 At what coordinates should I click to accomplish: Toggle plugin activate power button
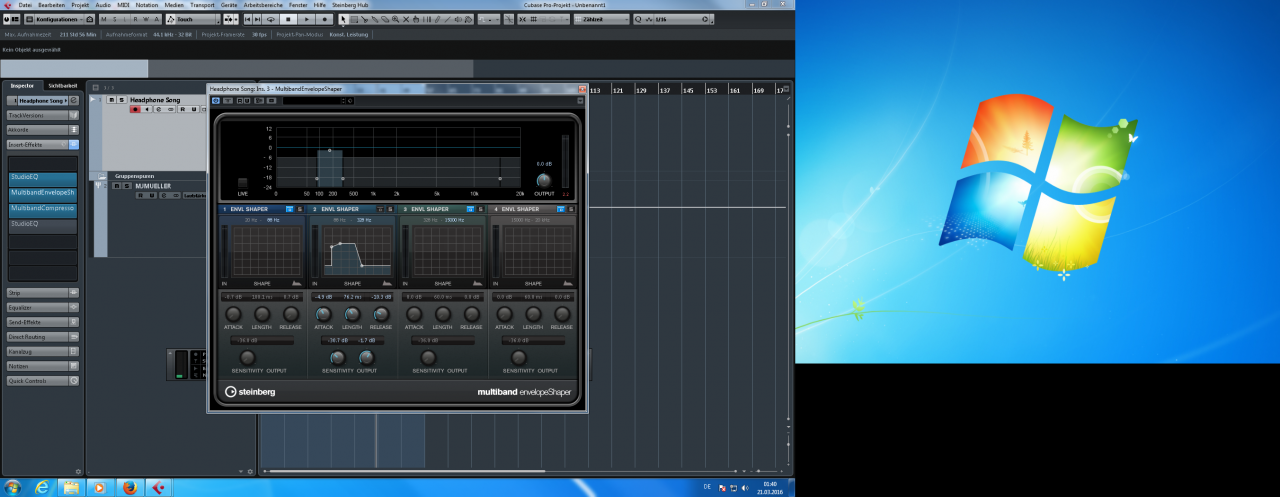click(215, 100)
